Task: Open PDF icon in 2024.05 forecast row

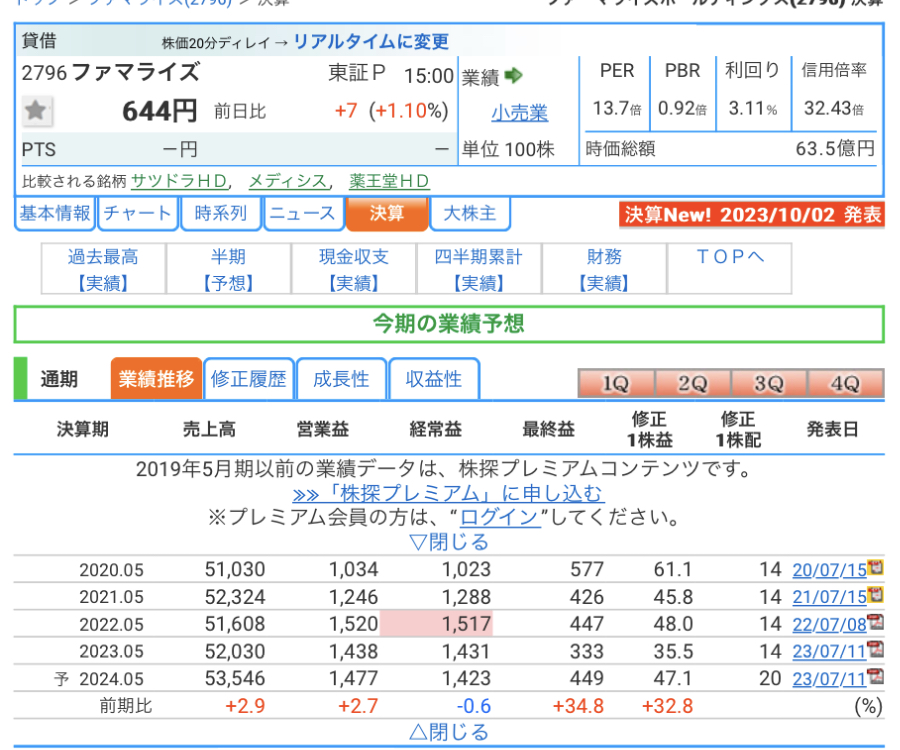Action: click(876, 676)
